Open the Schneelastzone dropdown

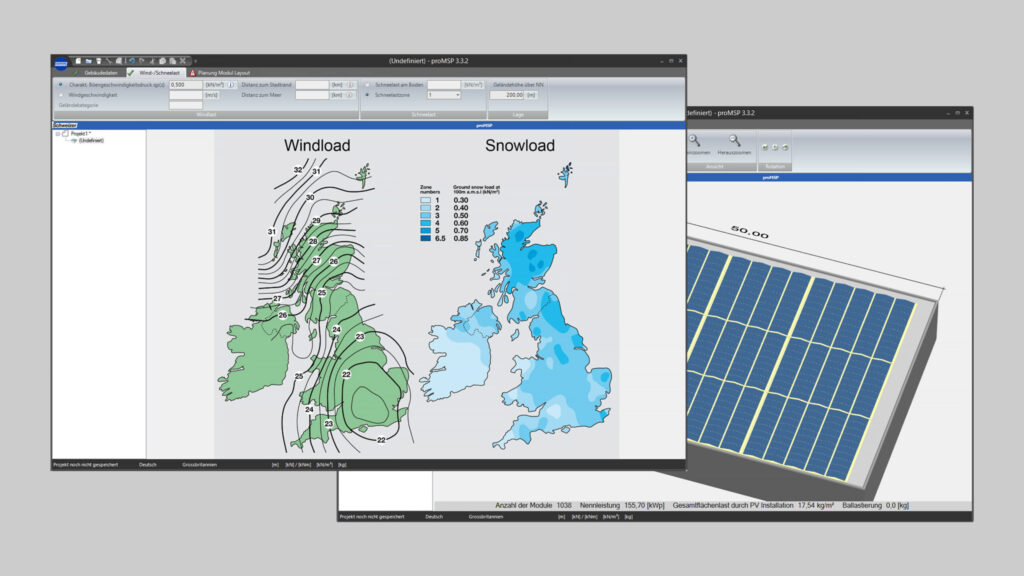point(457,95)
